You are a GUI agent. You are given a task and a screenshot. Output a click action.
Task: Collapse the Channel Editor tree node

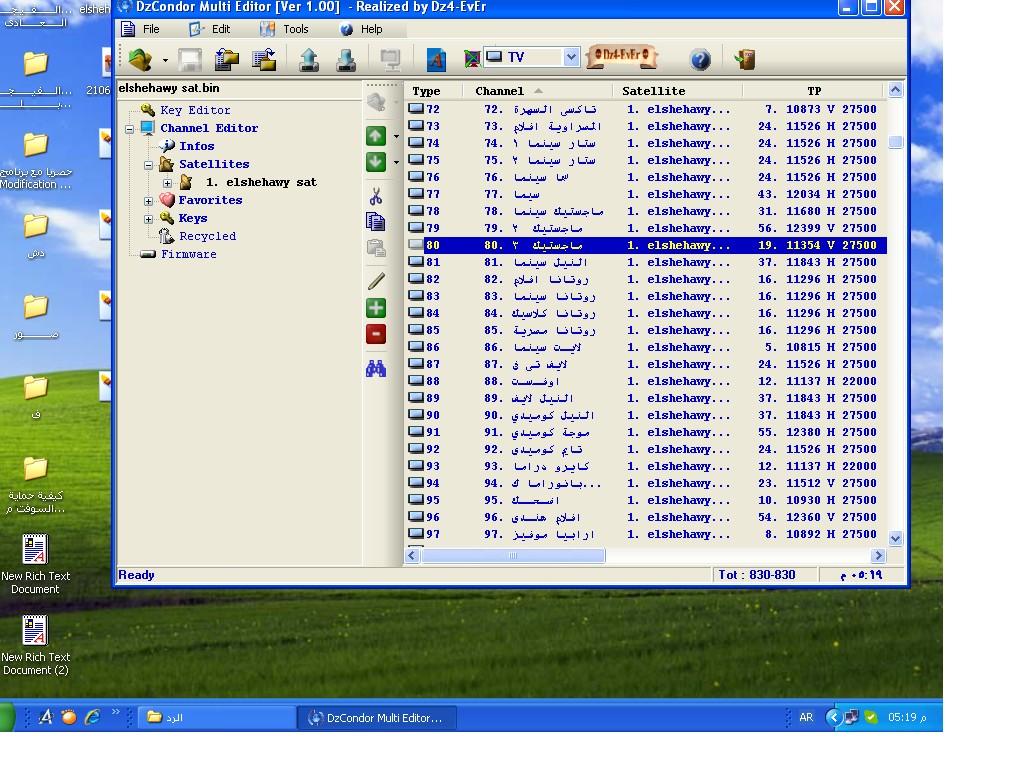tap(130, 129)
